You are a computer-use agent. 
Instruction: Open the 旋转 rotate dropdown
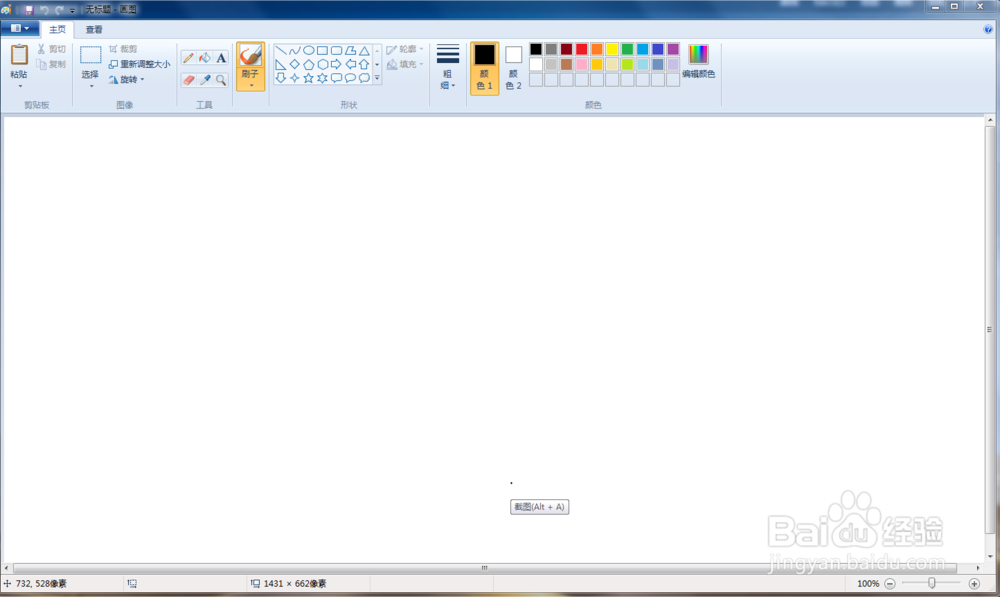point(127,80)
